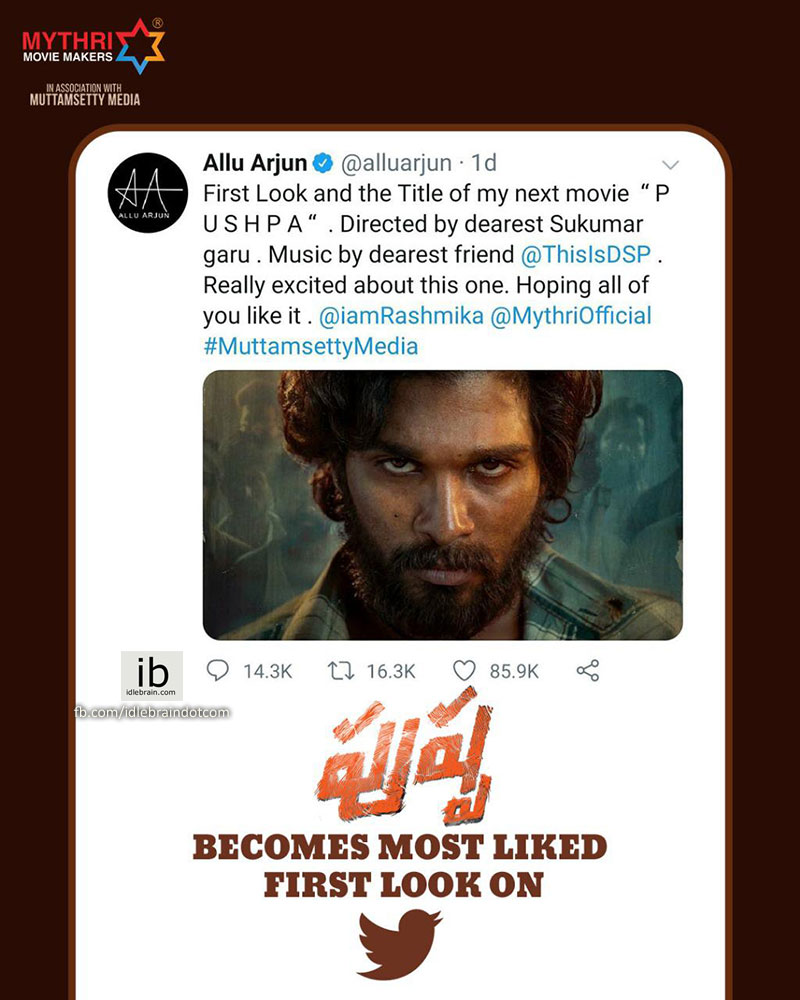Expand the tweet options chevron

670,165
